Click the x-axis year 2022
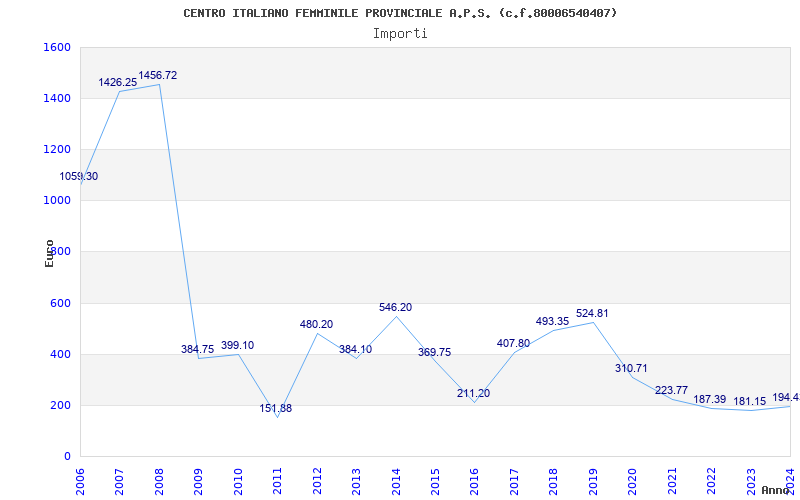This screenshot has width=800, height=500. click(711, 482)
